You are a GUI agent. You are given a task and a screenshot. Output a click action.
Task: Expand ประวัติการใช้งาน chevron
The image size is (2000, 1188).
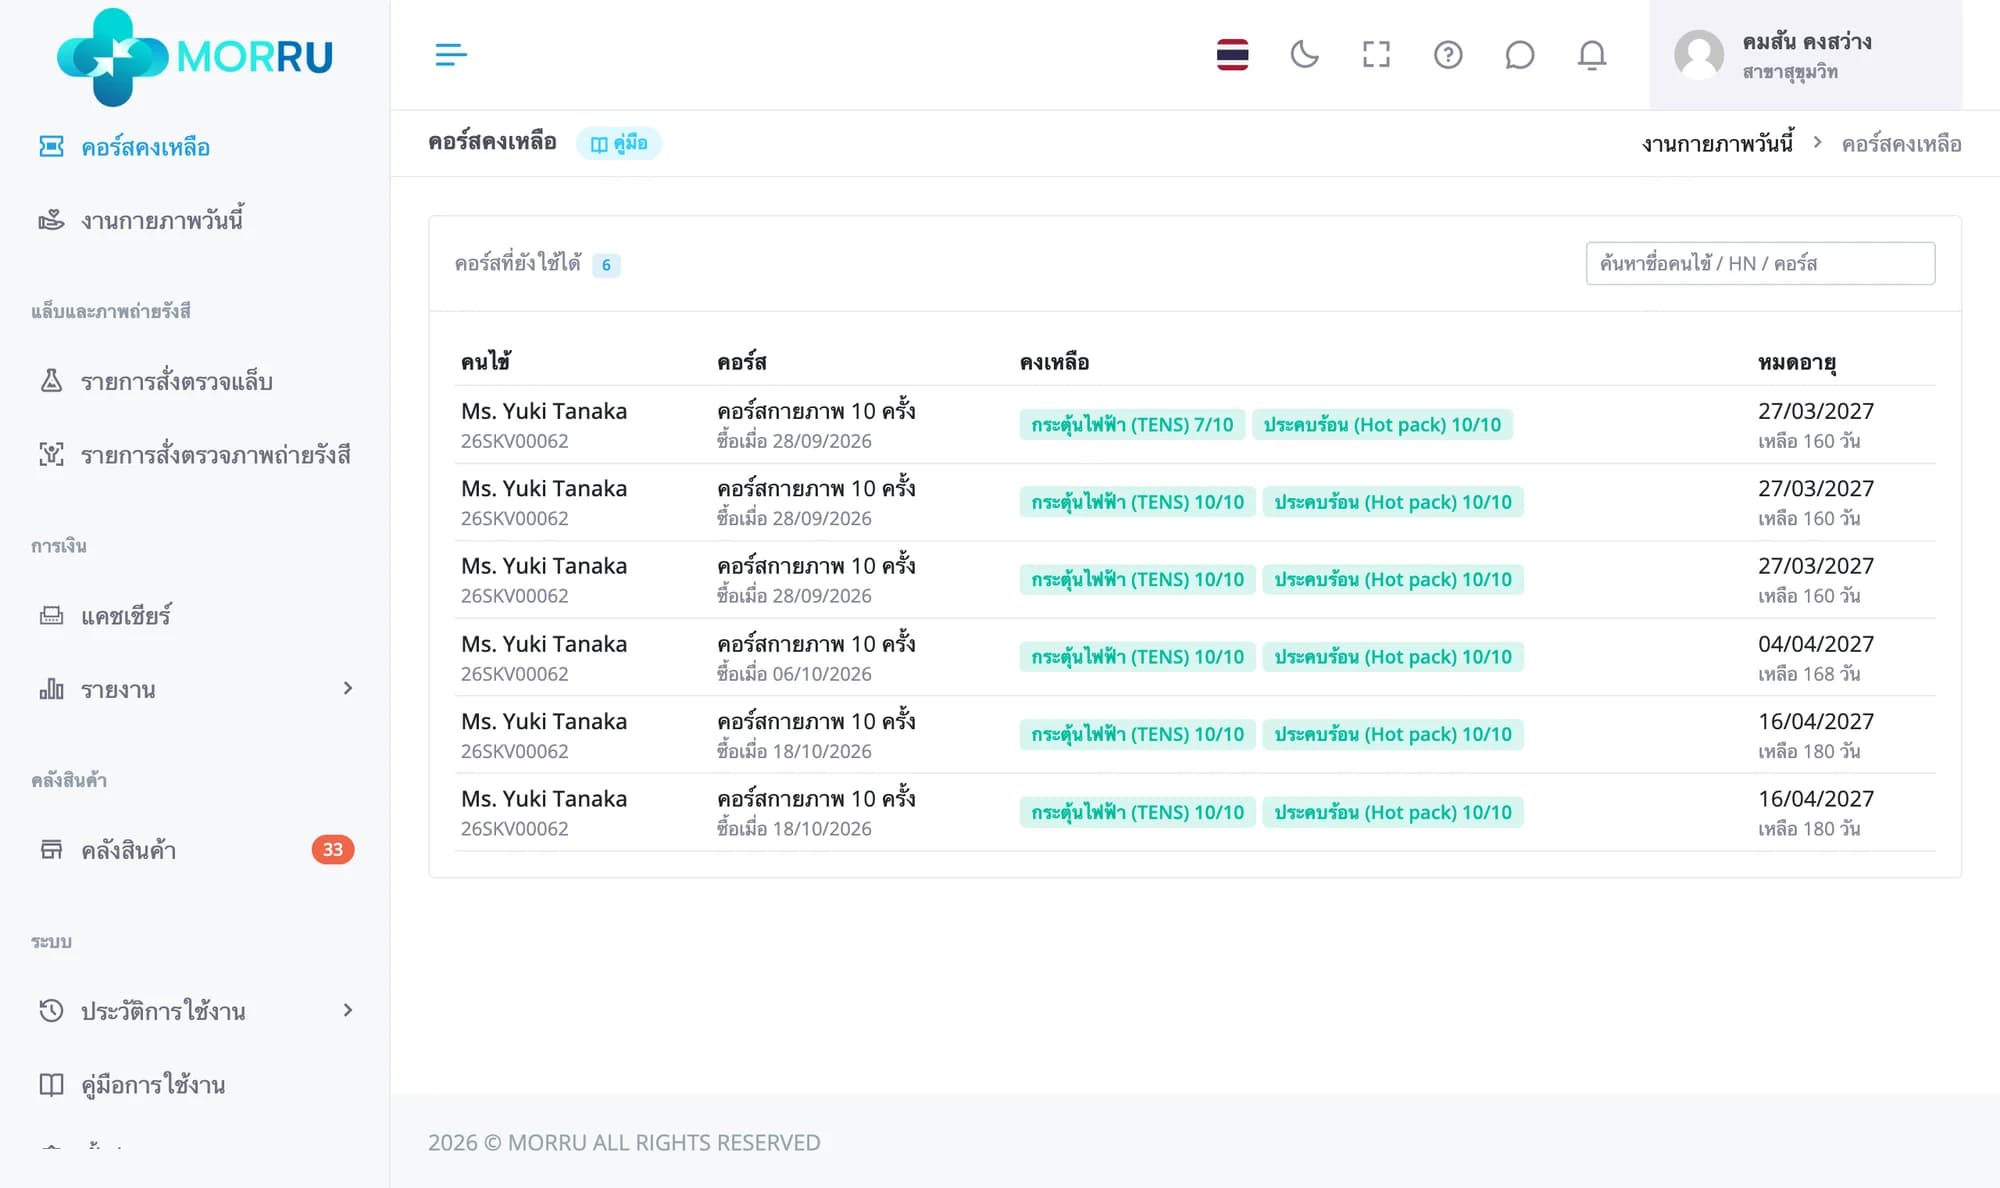pyautogui.click(x=347, y=1010)
